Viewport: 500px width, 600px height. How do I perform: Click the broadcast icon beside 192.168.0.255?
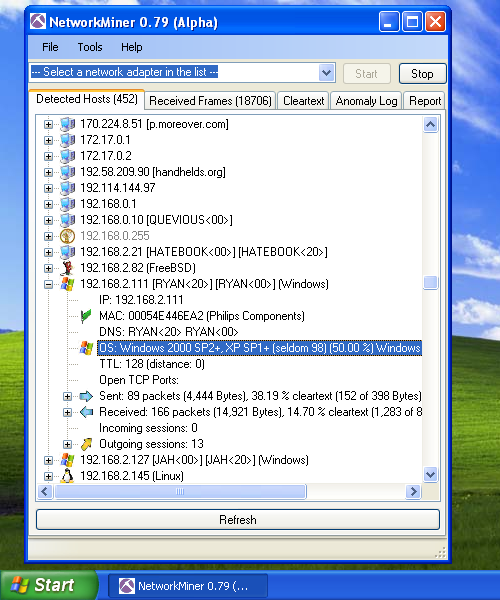(67, 236)
